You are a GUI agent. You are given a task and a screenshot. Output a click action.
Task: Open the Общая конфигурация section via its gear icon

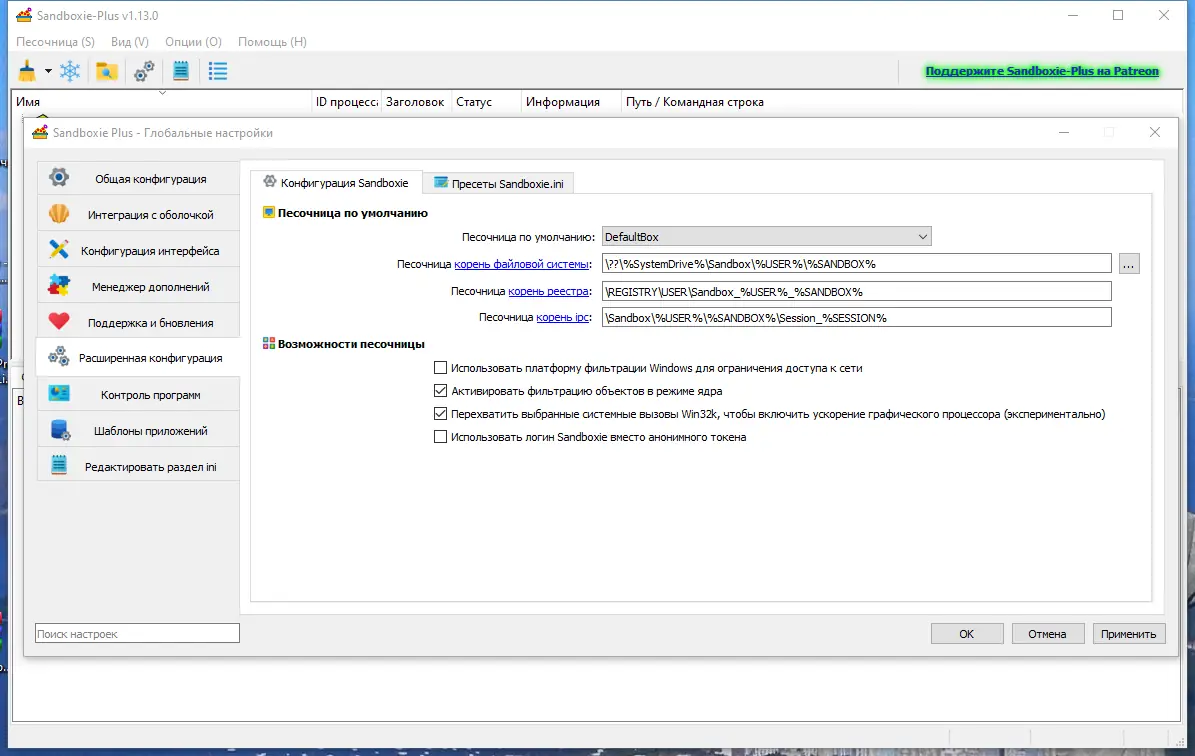click(x=59, y=178)
